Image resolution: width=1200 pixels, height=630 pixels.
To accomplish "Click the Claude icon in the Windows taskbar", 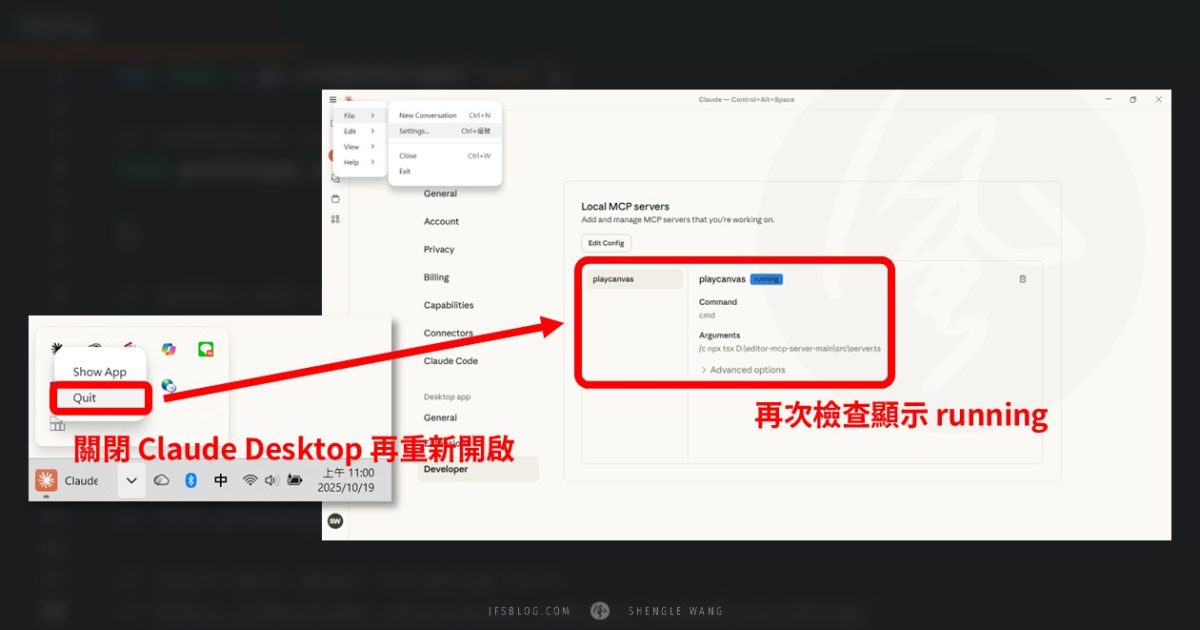I will pyautogui.click(x=47, y=480).
